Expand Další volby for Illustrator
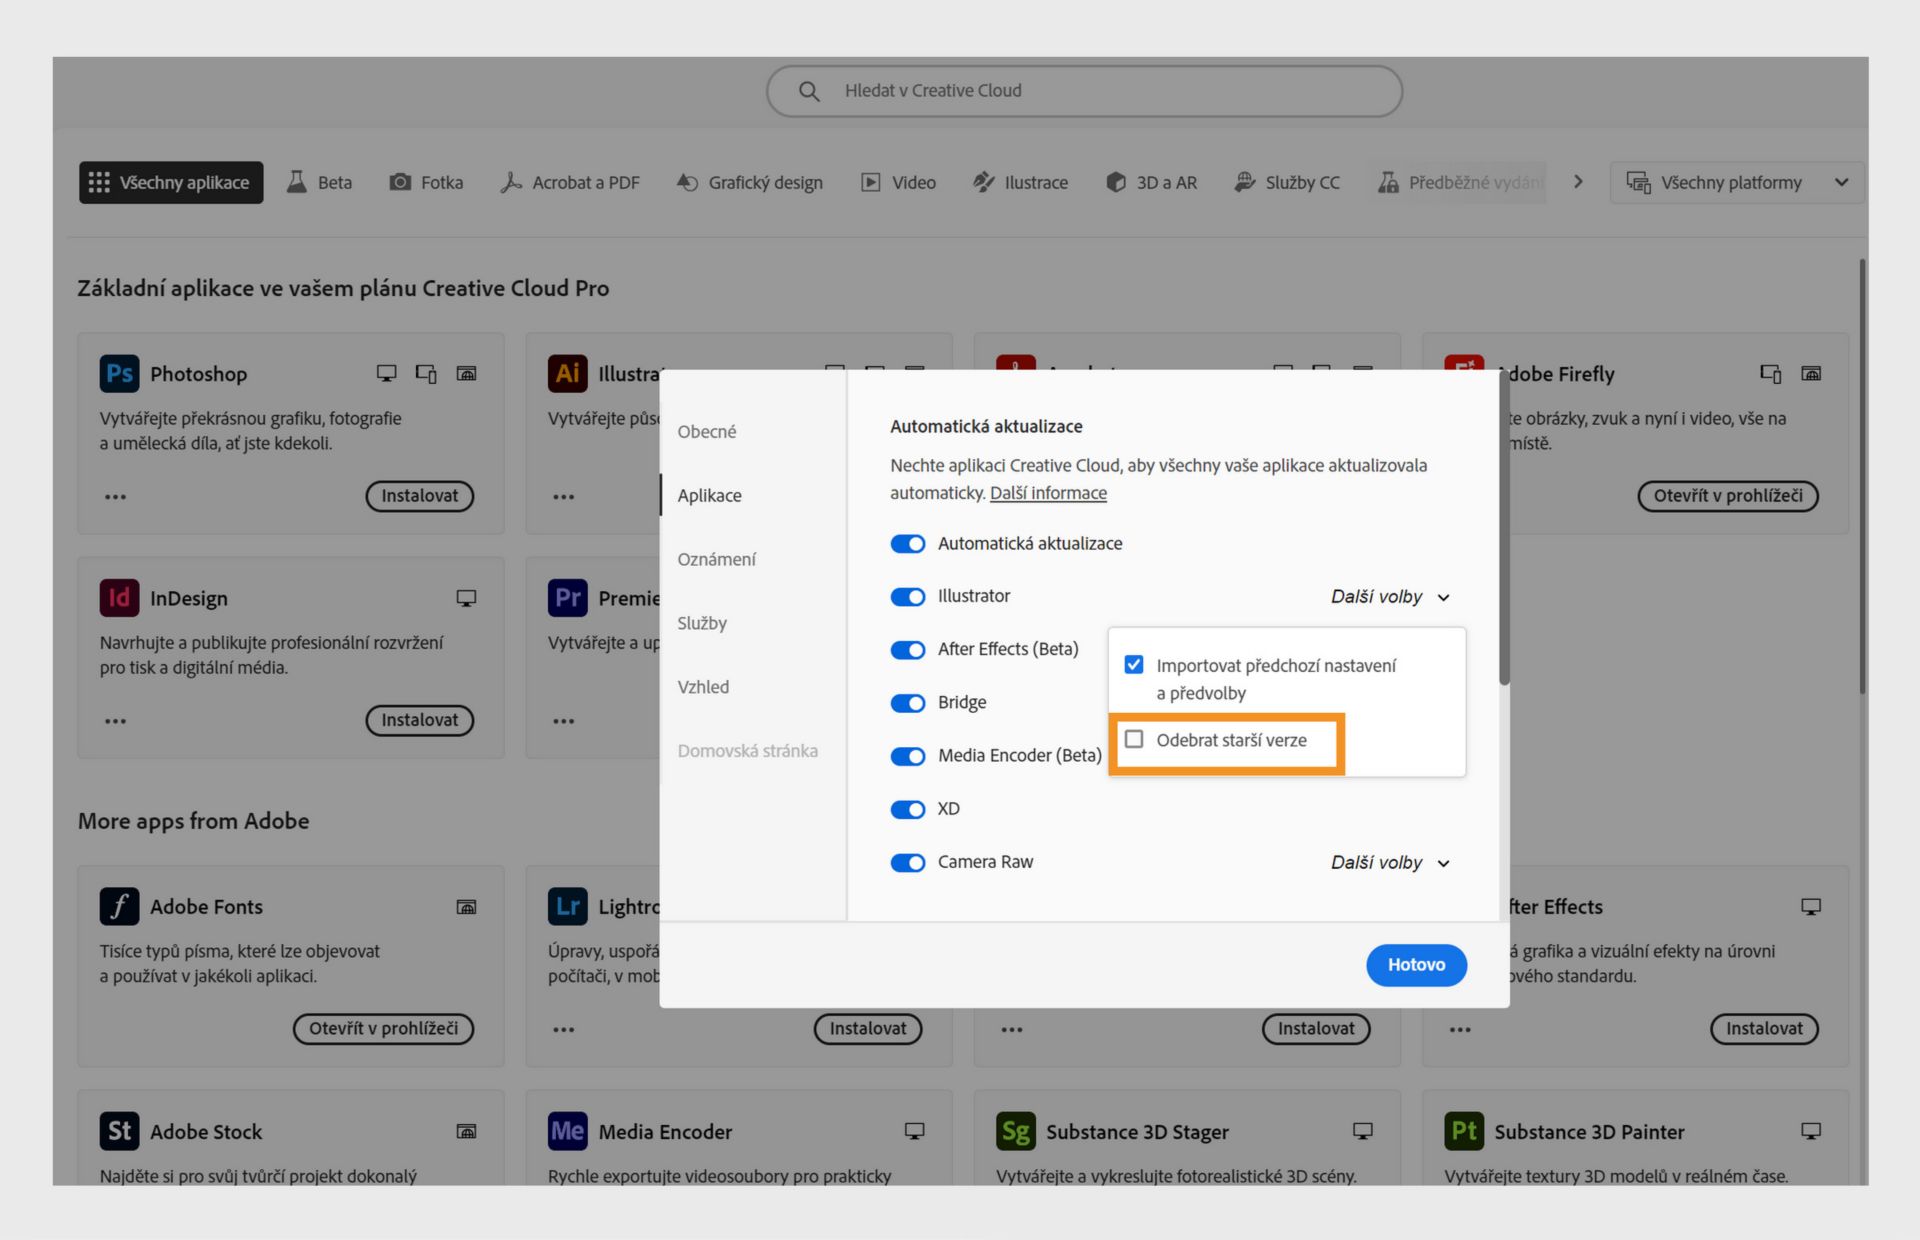1920x1240 pixels. (x=1390, y=597)
